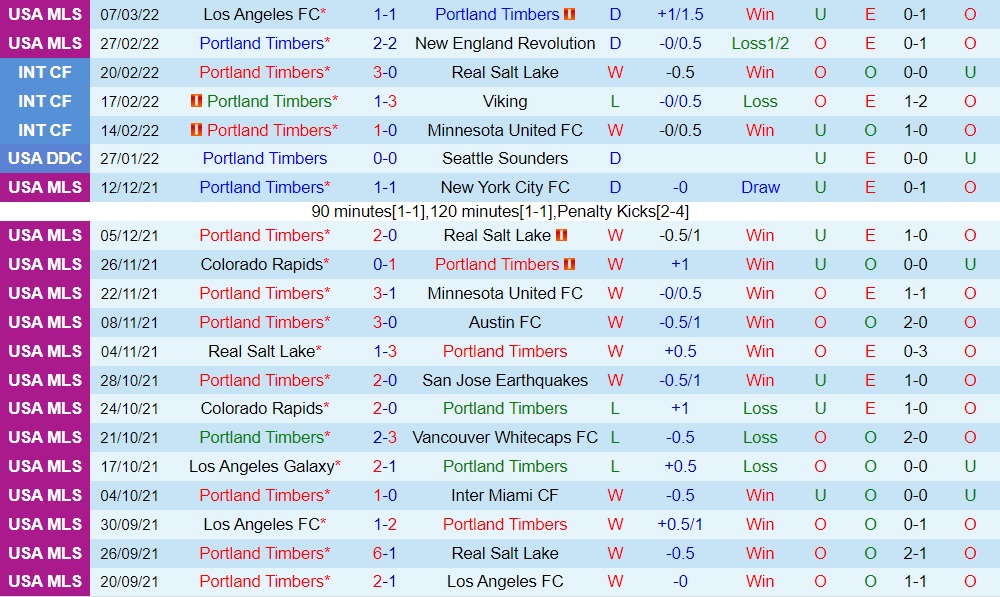The width and height of the screenshot is (1000, 597).
Task: Open the Viking team page
Action: (505, 101)
